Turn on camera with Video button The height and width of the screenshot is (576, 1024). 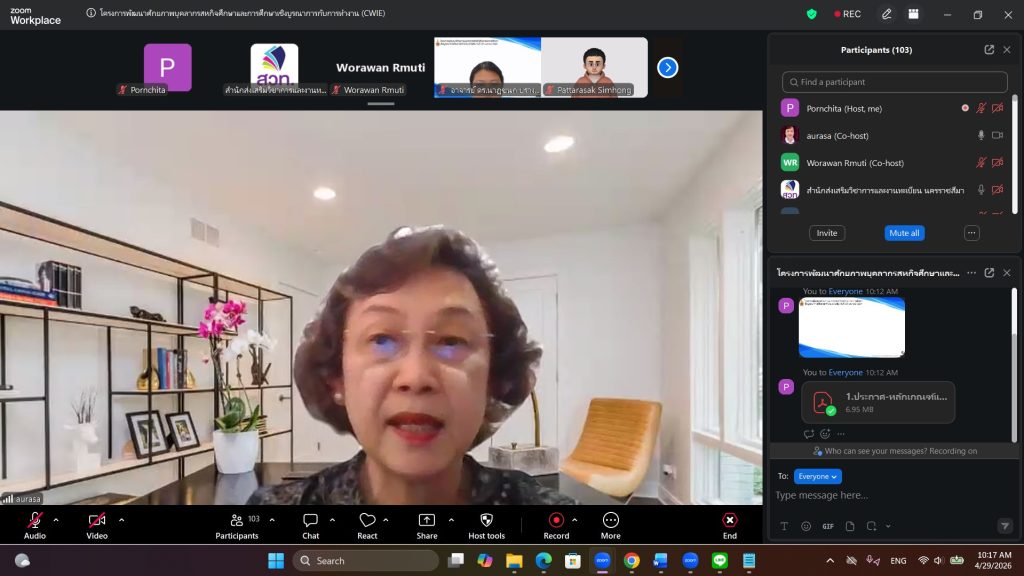point(97,521)
